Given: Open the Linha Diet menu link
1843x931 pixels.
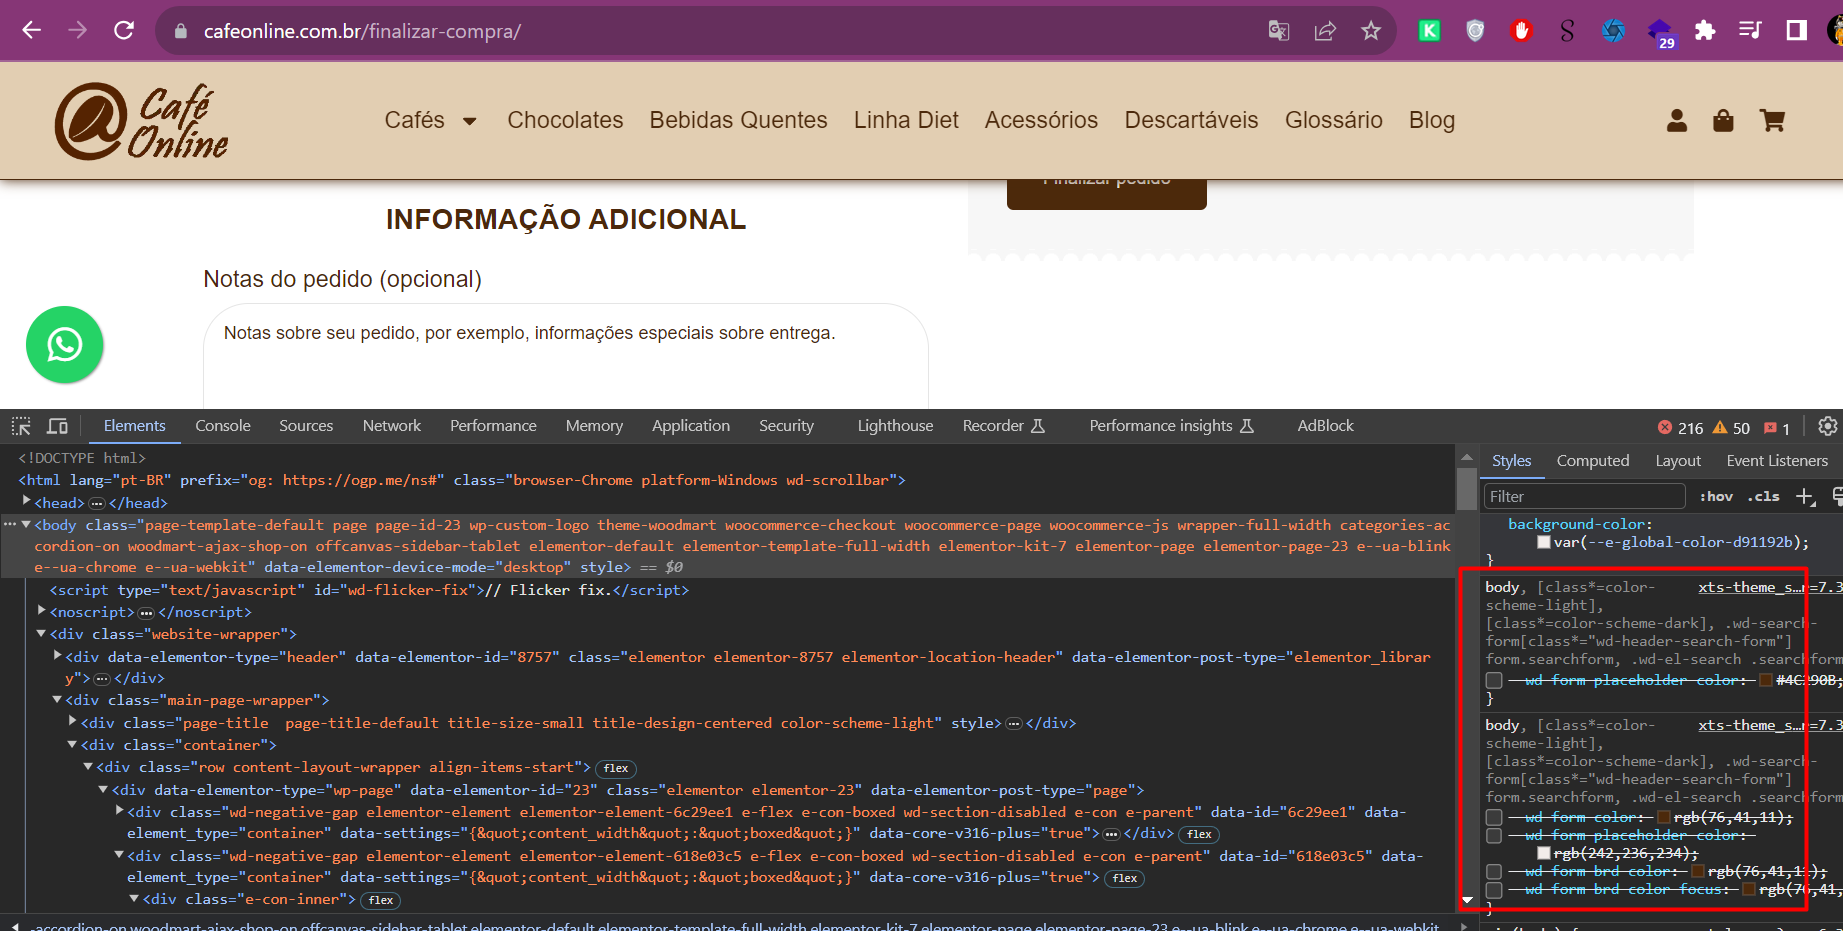Looking at the screenshot, I should click(906, 121).
